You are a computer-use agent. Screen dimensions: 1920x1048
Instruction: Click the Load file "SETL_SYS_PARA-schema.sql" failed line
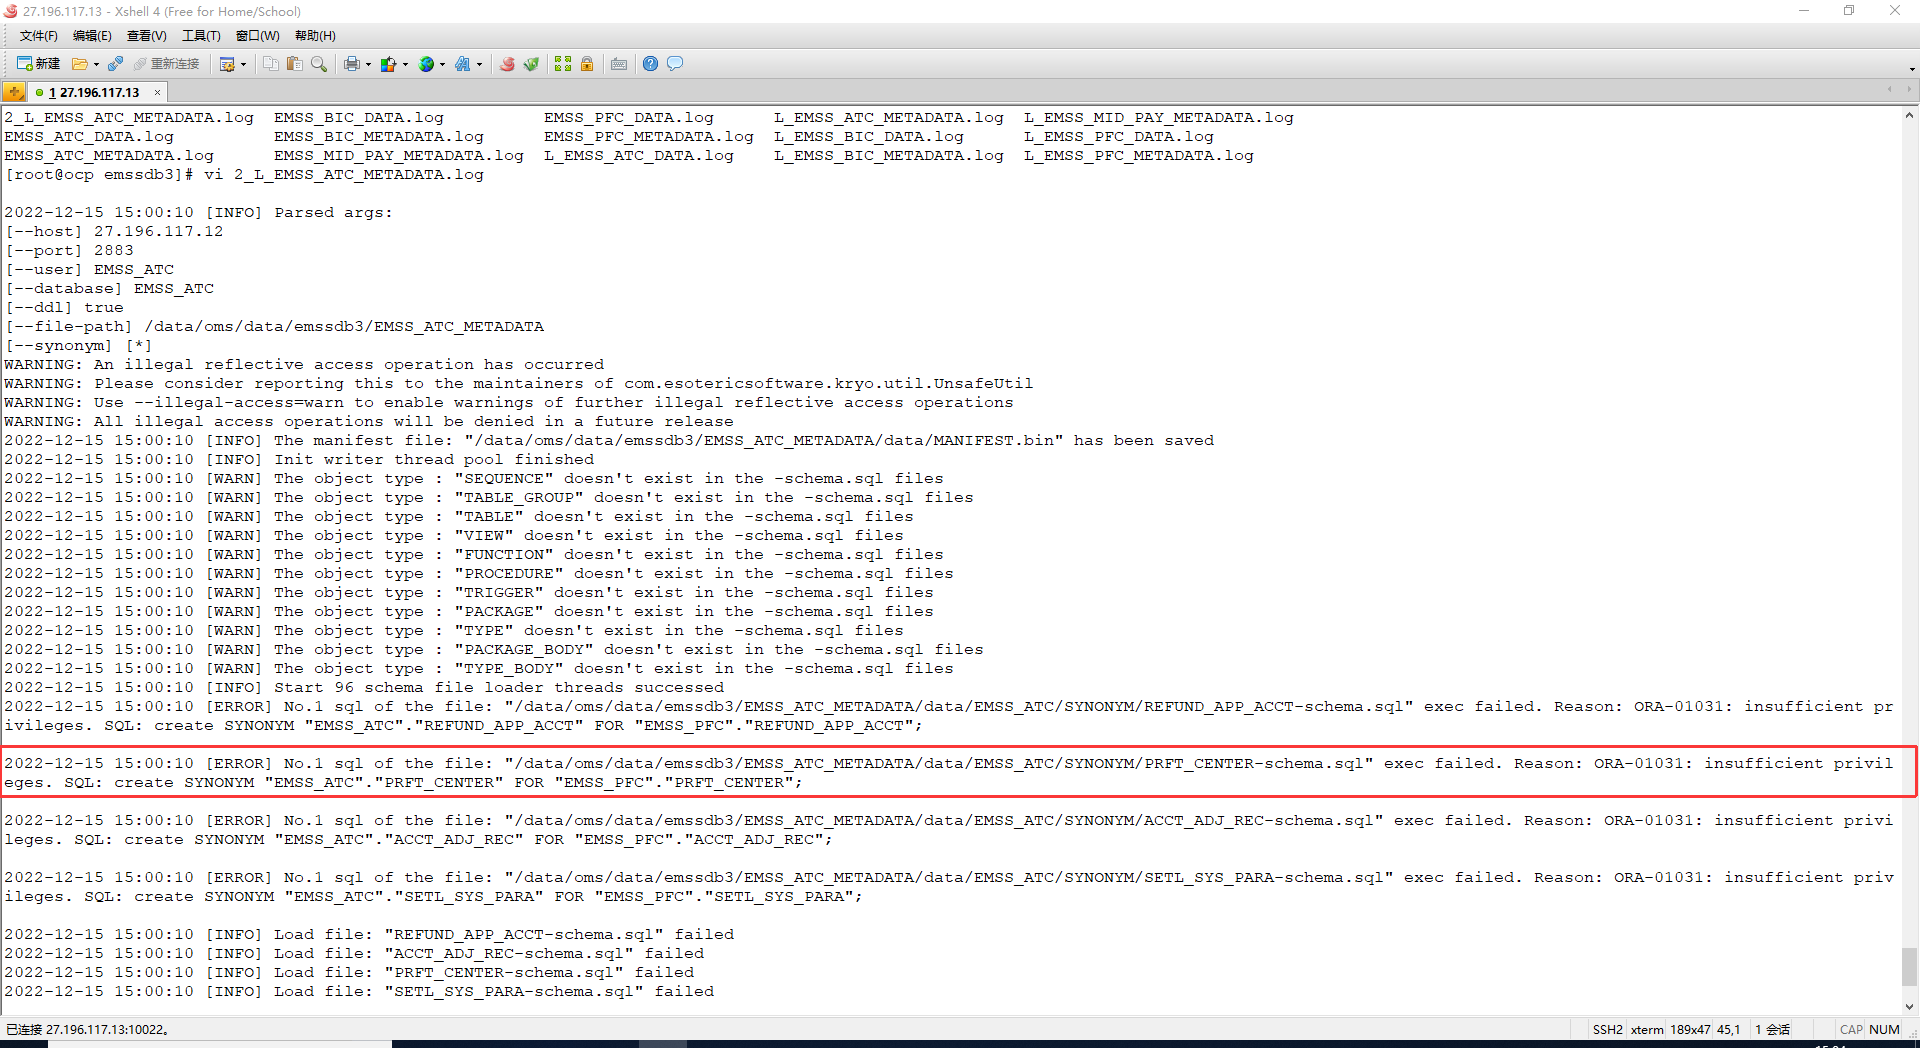pos(359,991)
